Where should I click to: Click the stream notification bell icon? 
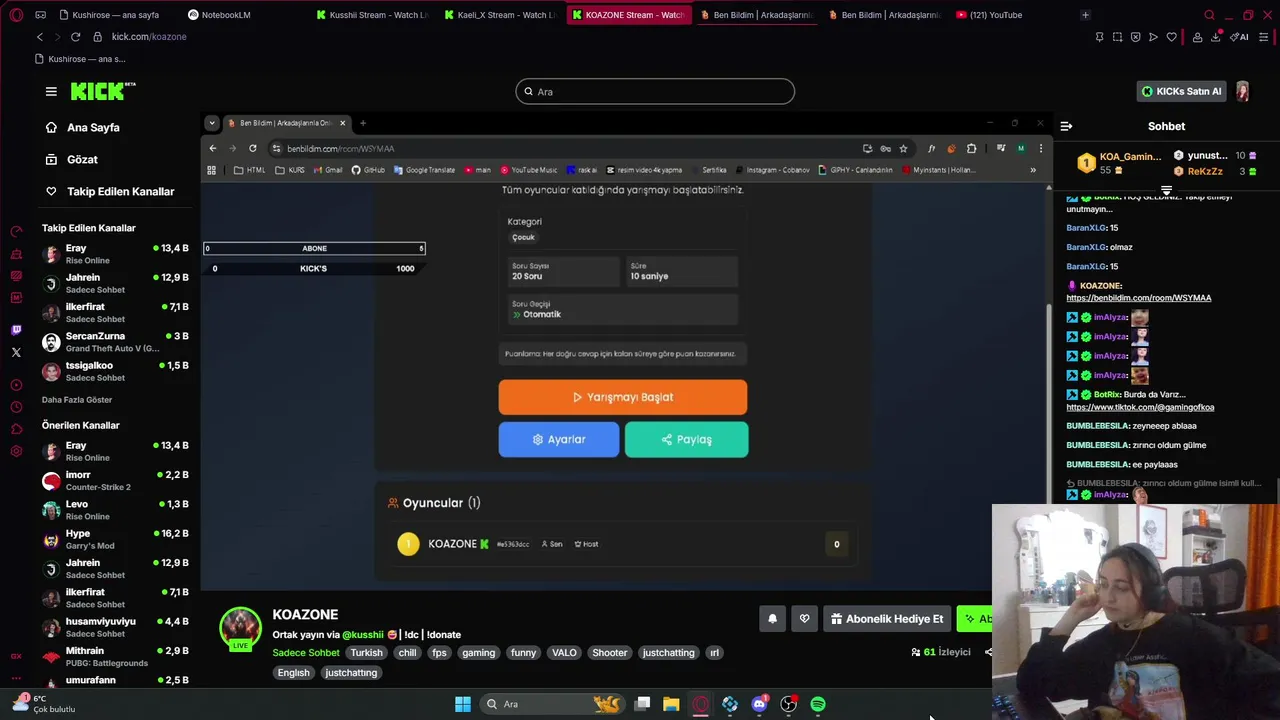(772, 619)
